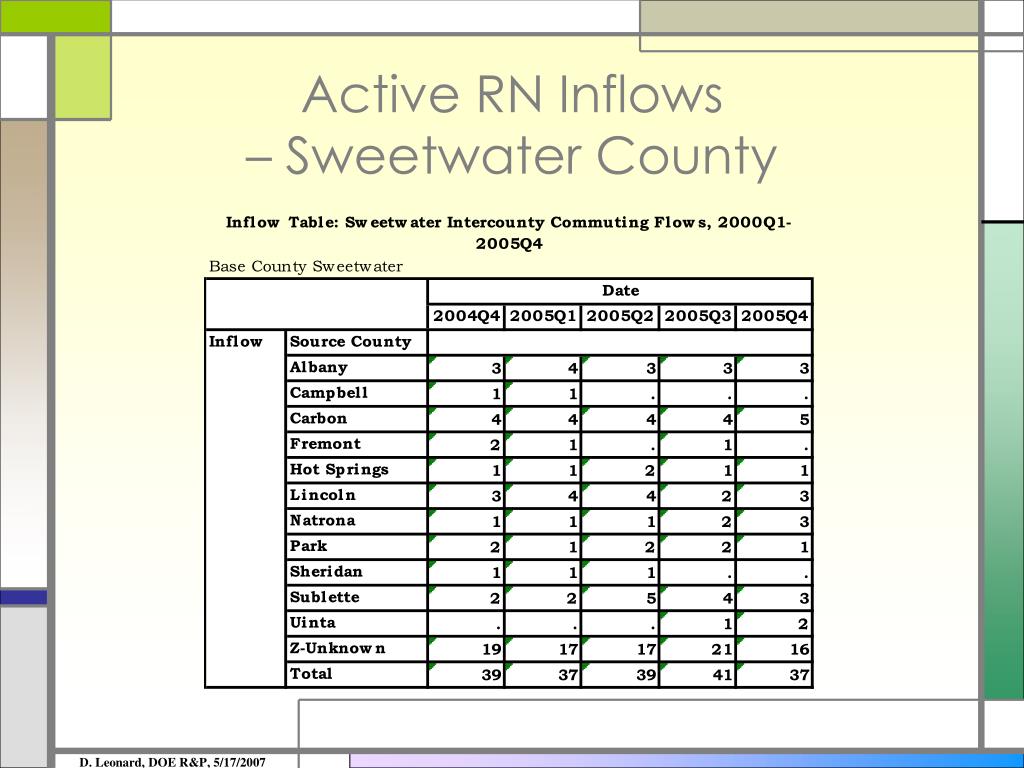Image resolution: width=1024 pixels, height=768 pixels.
Task: Click the 2005Q3 column header
Action: pos(697,316)
